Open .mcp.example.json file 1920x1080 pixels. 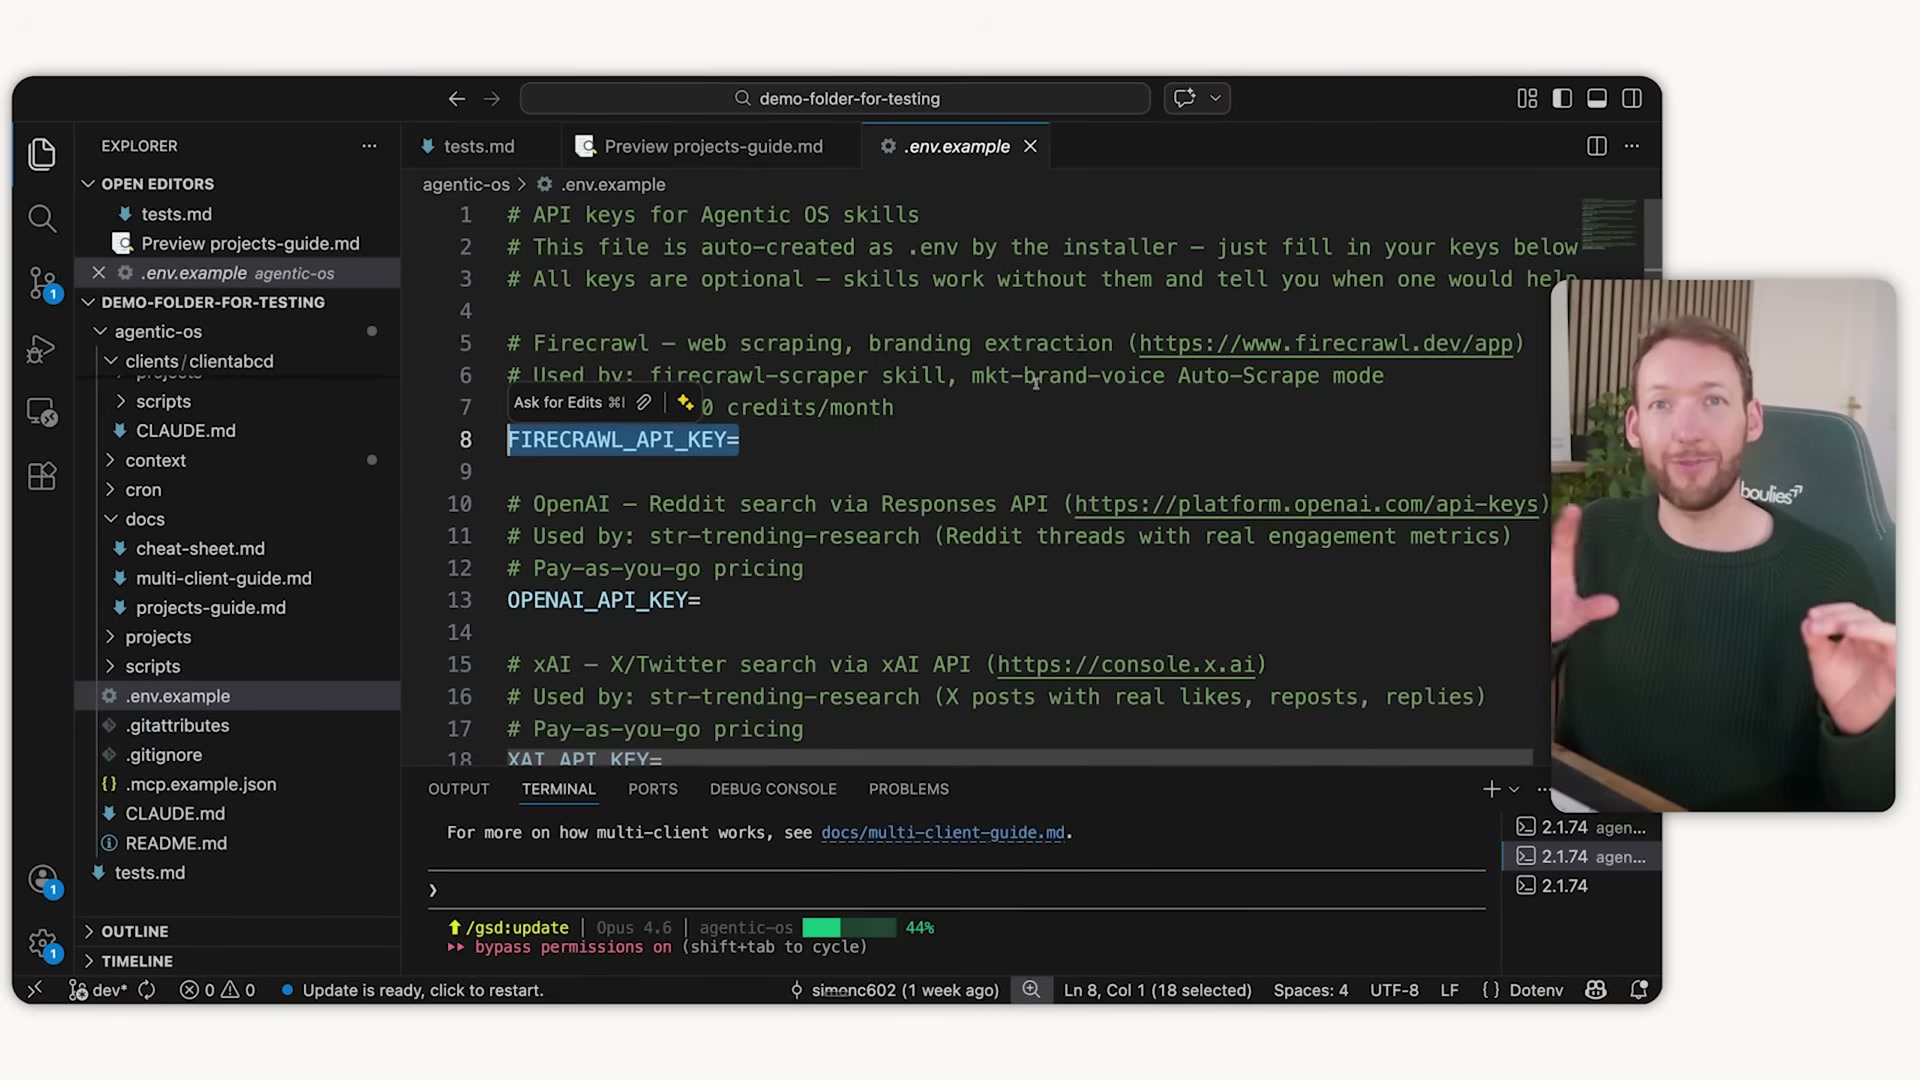point(201,784)
